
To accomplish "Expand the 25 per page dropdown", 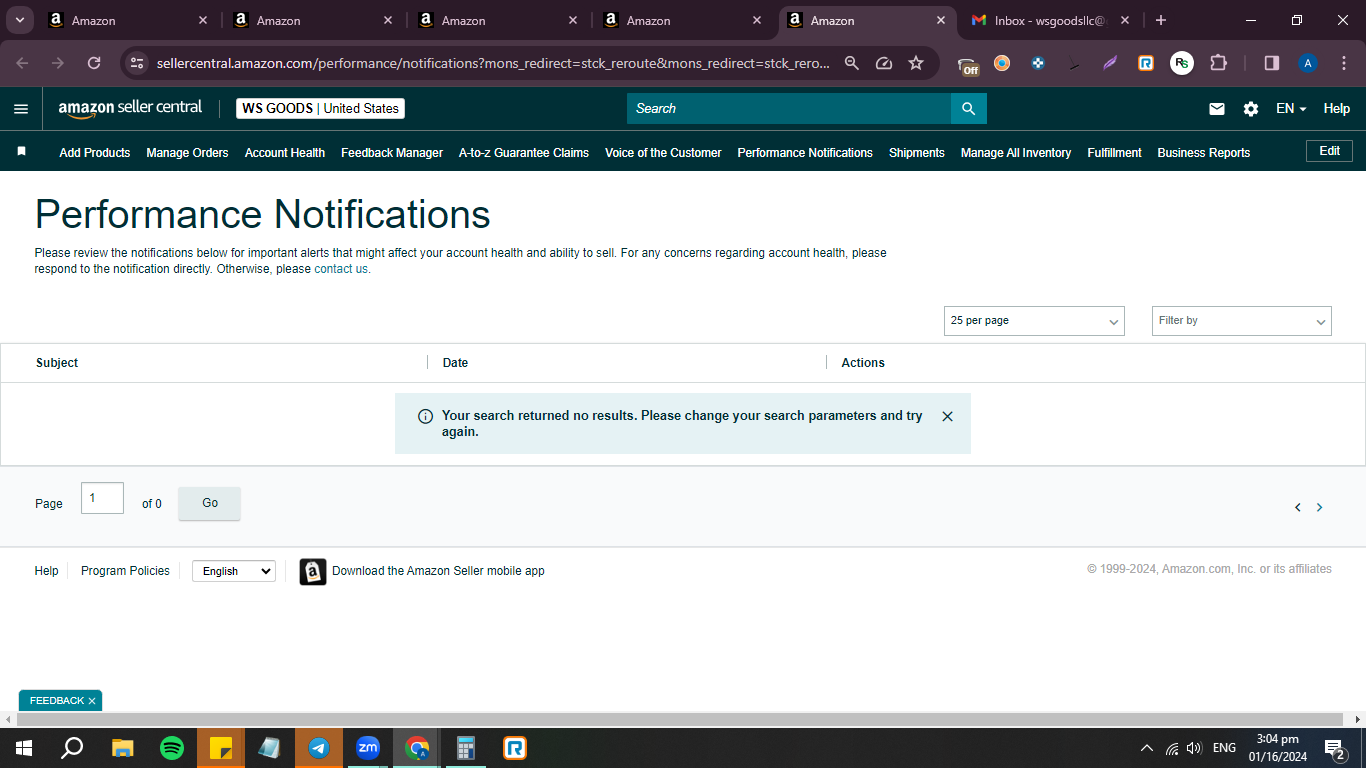I will click(1034, 321).
